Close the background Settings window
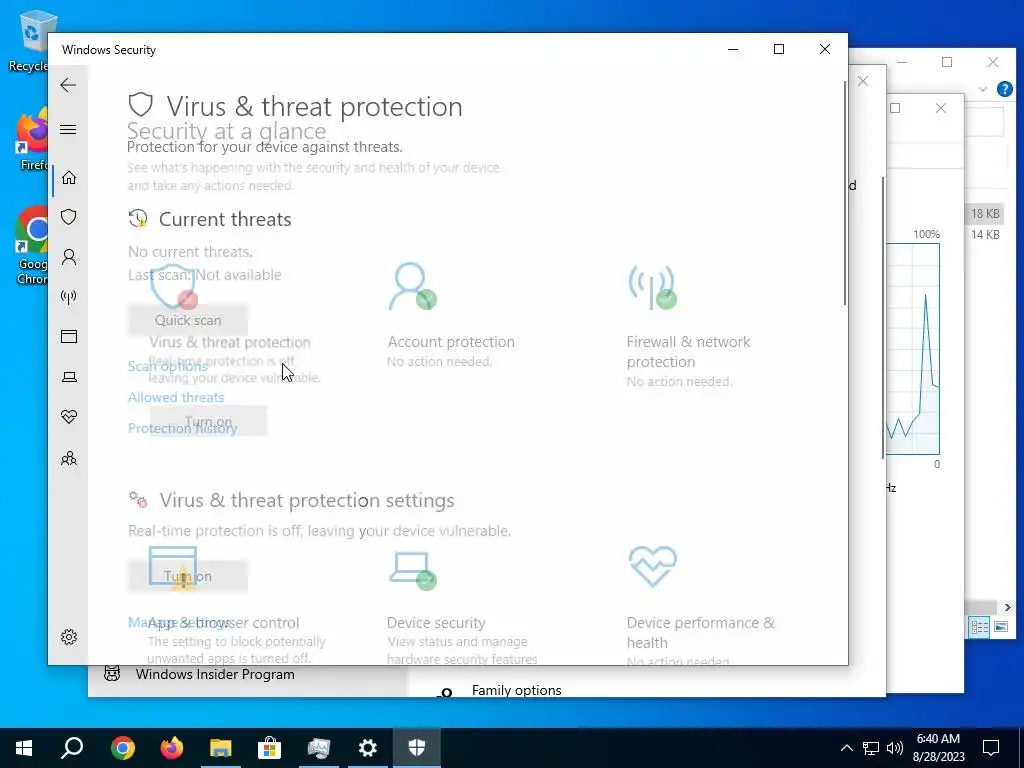1024x768 pixels. click(863, 81)
